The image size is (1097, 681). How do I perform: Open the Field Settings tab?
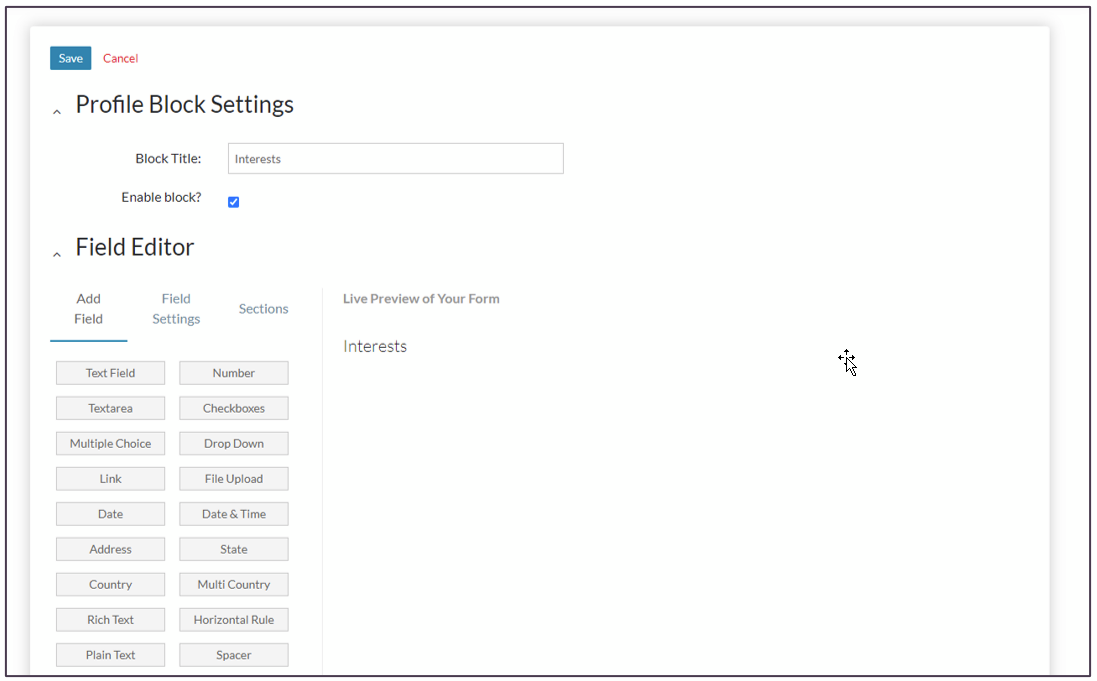point(176,309)
